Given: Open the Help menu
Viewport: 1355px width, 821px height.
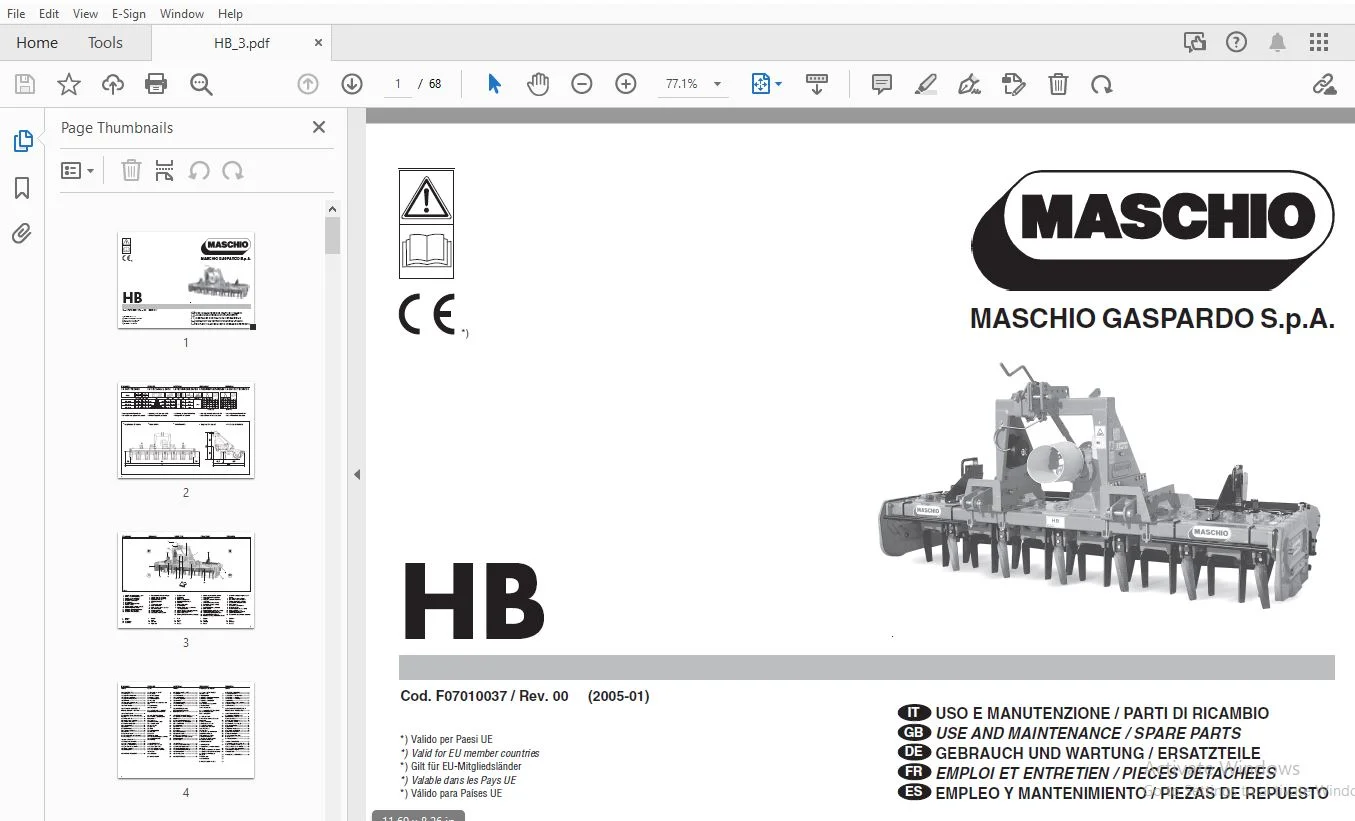Looking at the screenshot, I should [x=230, y=14].
